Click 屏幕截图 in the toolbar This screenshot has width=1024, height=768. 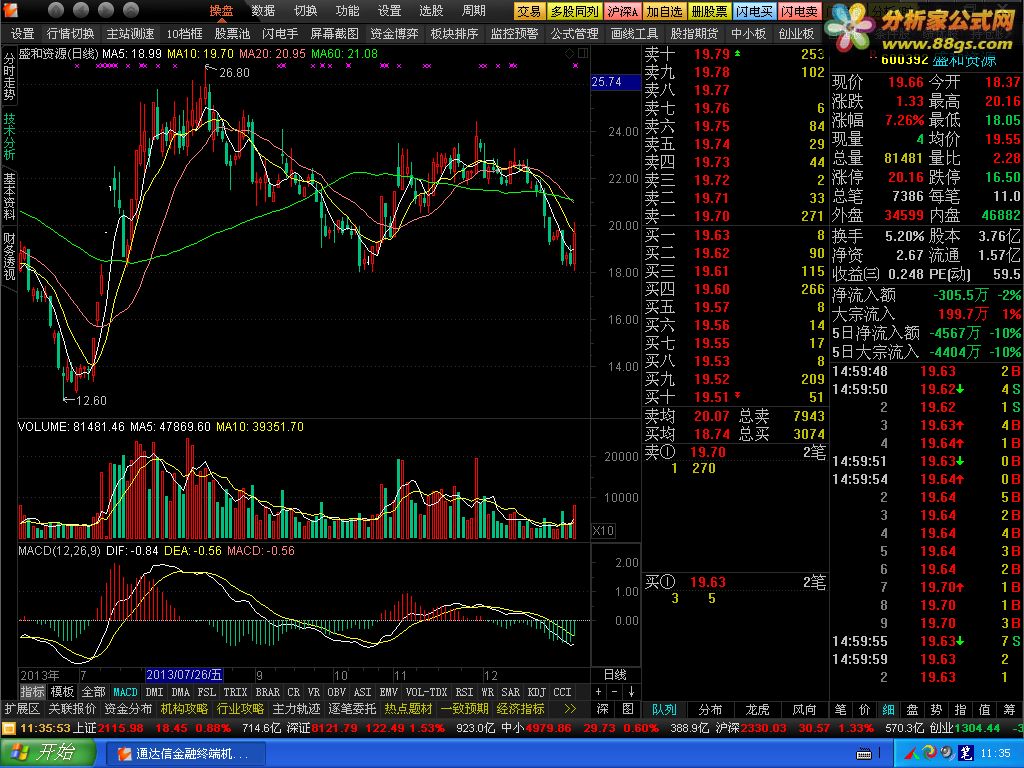(x=334, y=33)
